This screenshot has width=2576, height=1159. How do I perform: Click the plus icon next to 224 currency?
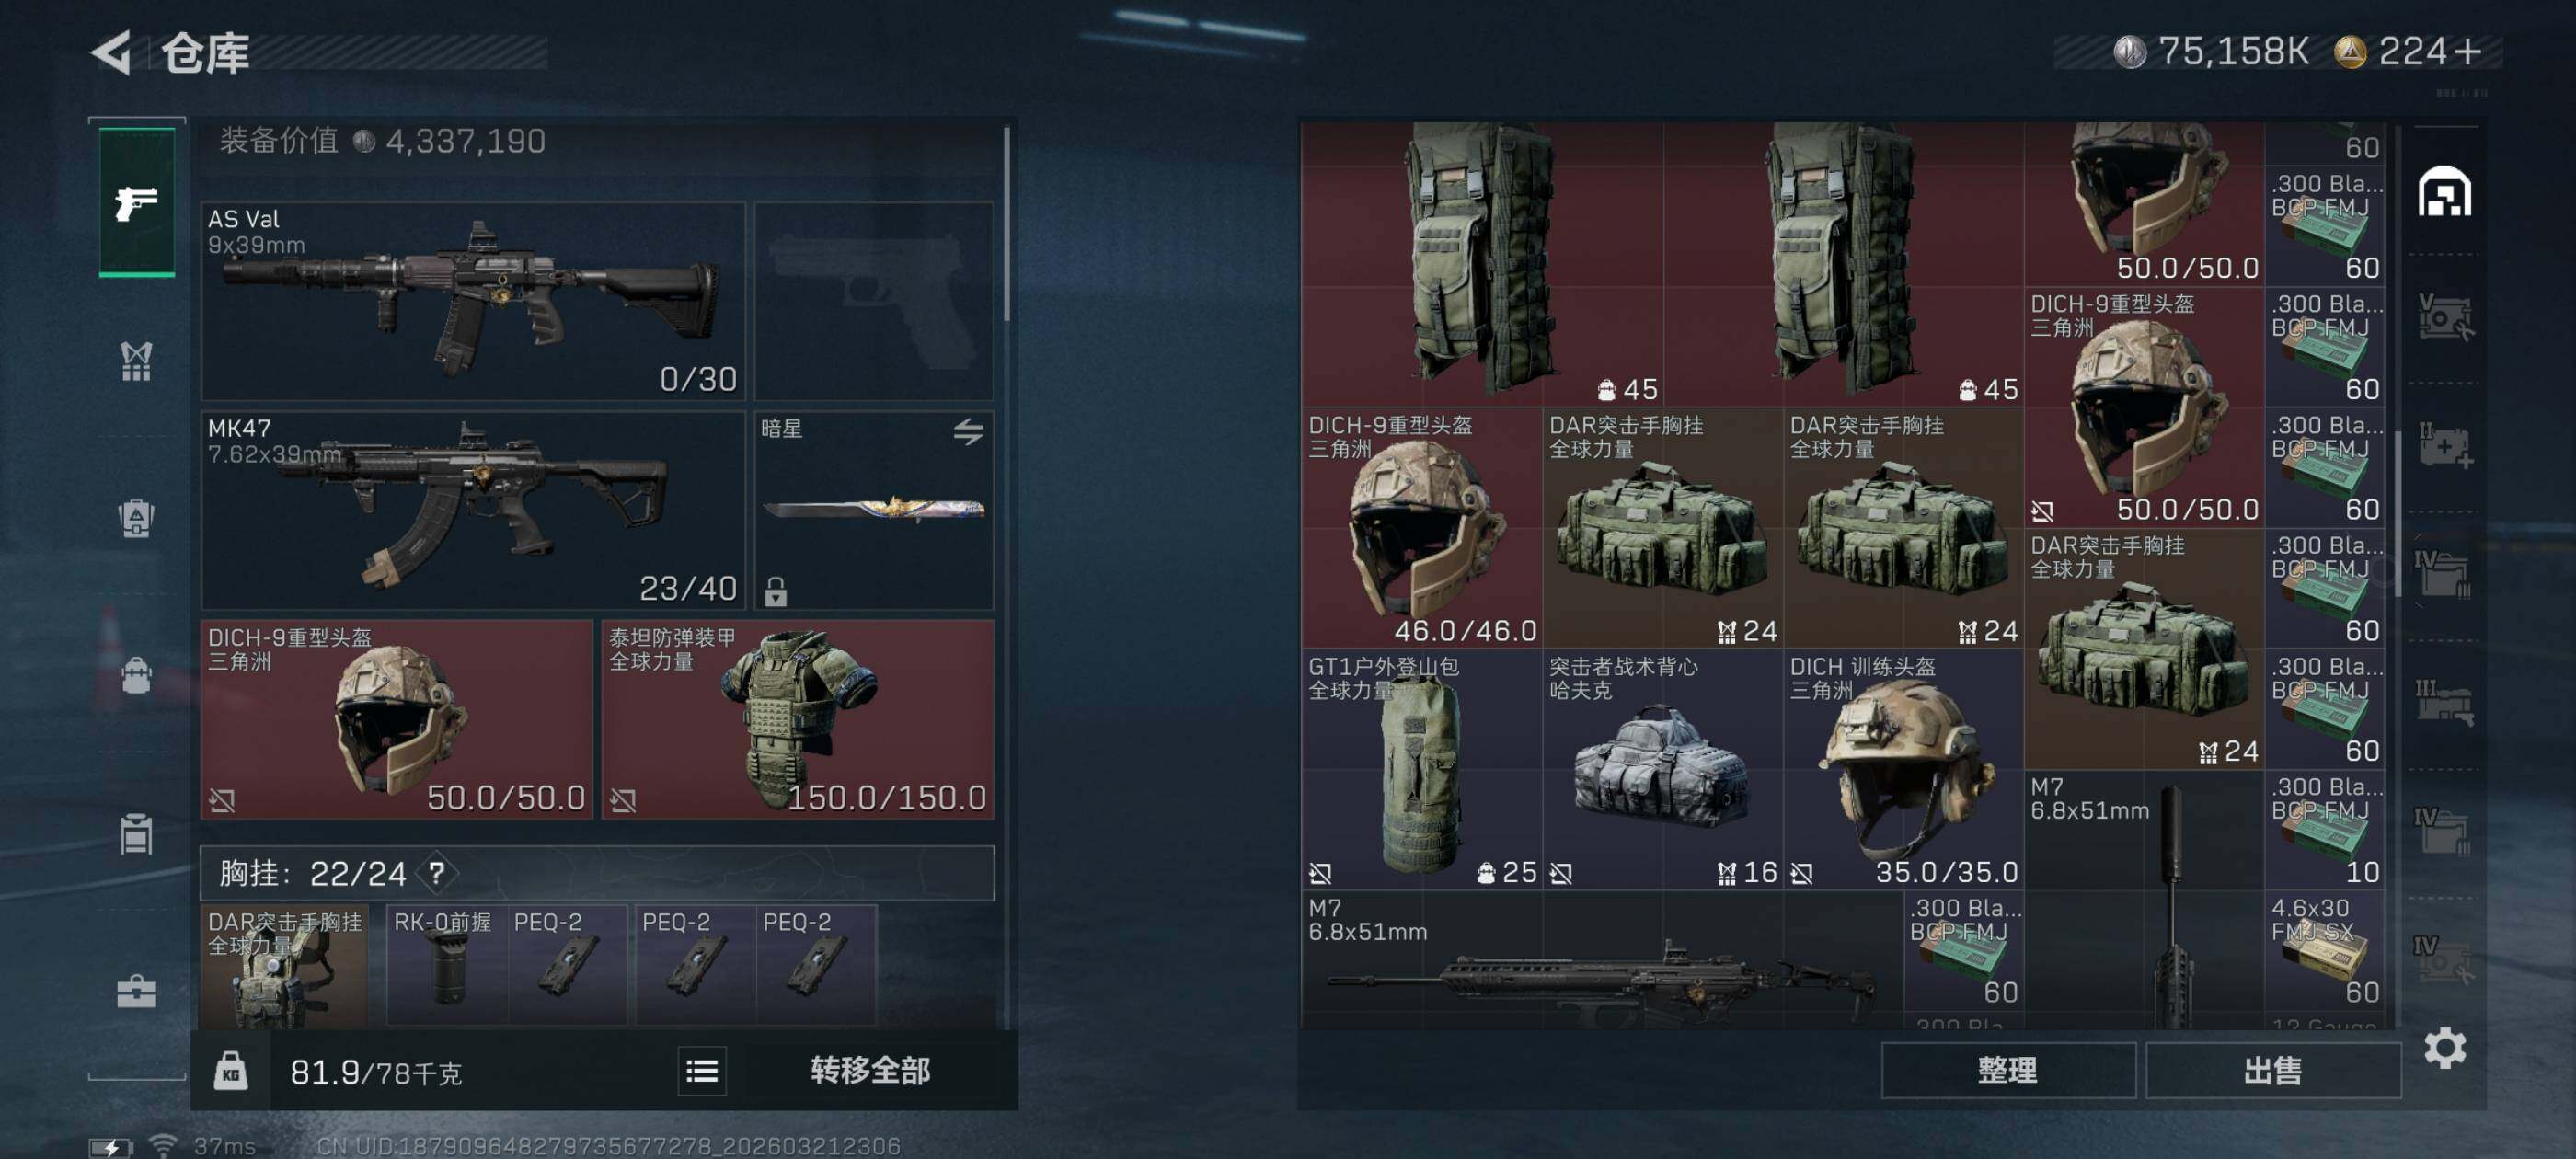pos(2468,52)
